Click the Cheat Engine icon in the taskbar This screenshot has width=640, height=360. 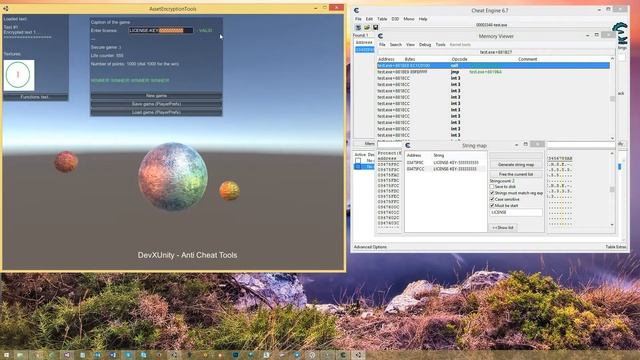tap(343, 355)
